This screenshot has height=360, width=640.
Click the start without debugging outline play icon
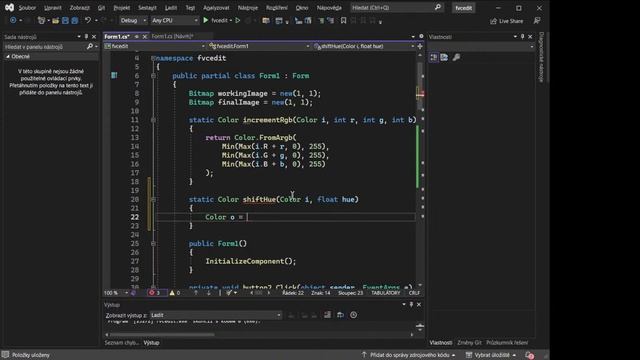pyautogui.click(x=238, y=20)
